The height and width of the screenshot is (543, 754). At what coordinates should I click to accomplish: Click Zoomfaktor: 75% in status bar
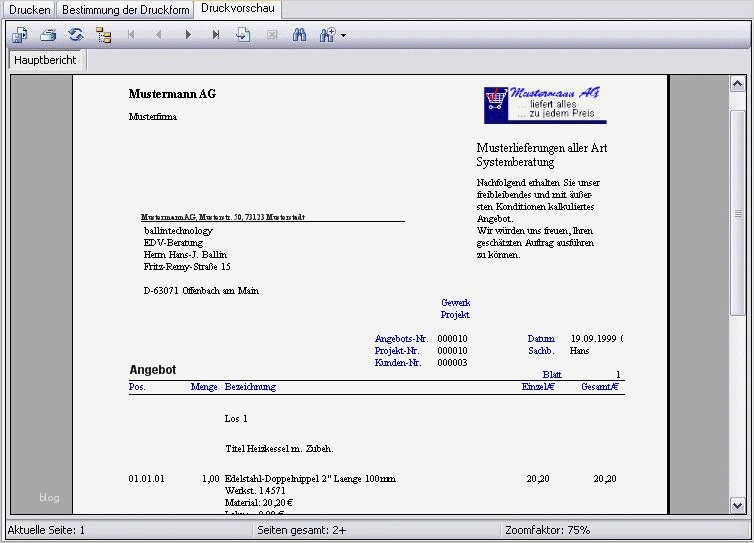[x=547, y=530]
